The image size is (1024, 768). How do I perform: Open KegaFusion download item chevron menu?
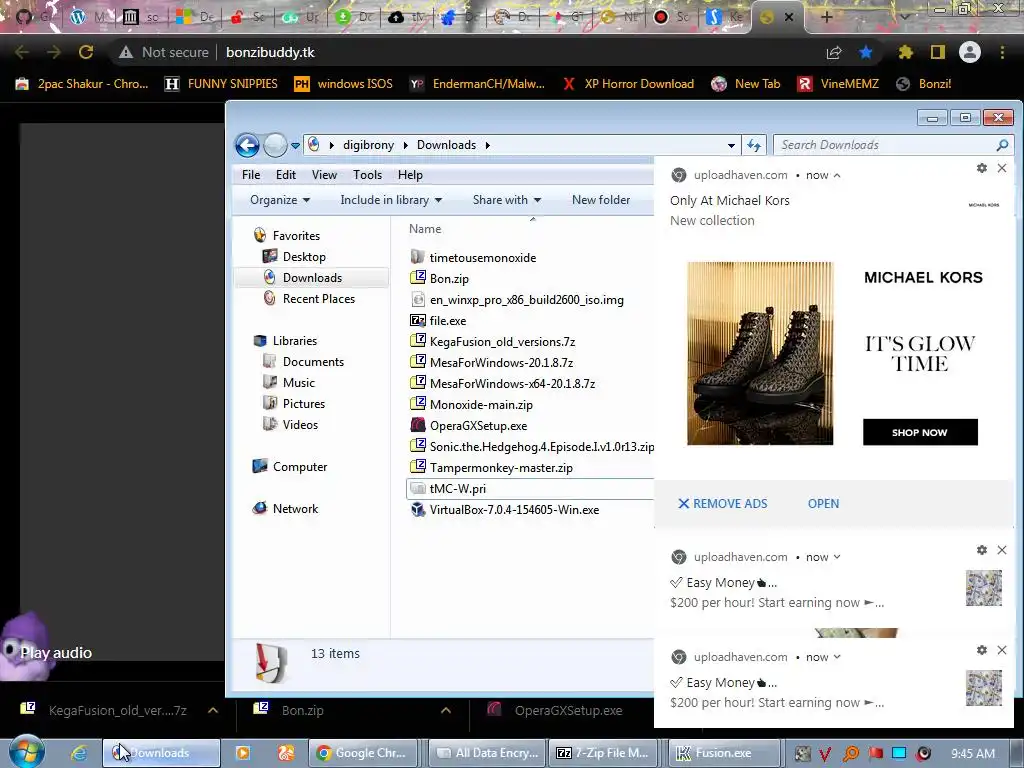[213, 711]
